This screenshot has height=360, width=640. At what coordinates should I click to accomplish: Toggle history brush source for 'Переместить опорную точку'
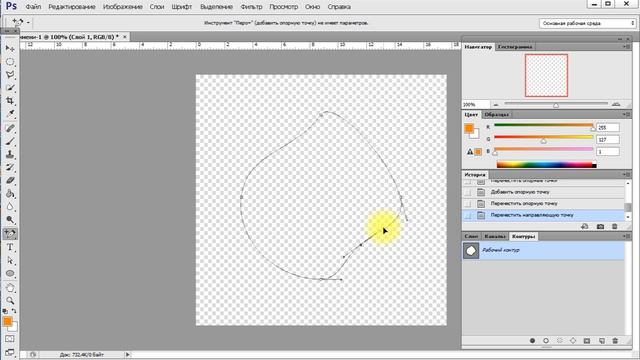(468, 203)
